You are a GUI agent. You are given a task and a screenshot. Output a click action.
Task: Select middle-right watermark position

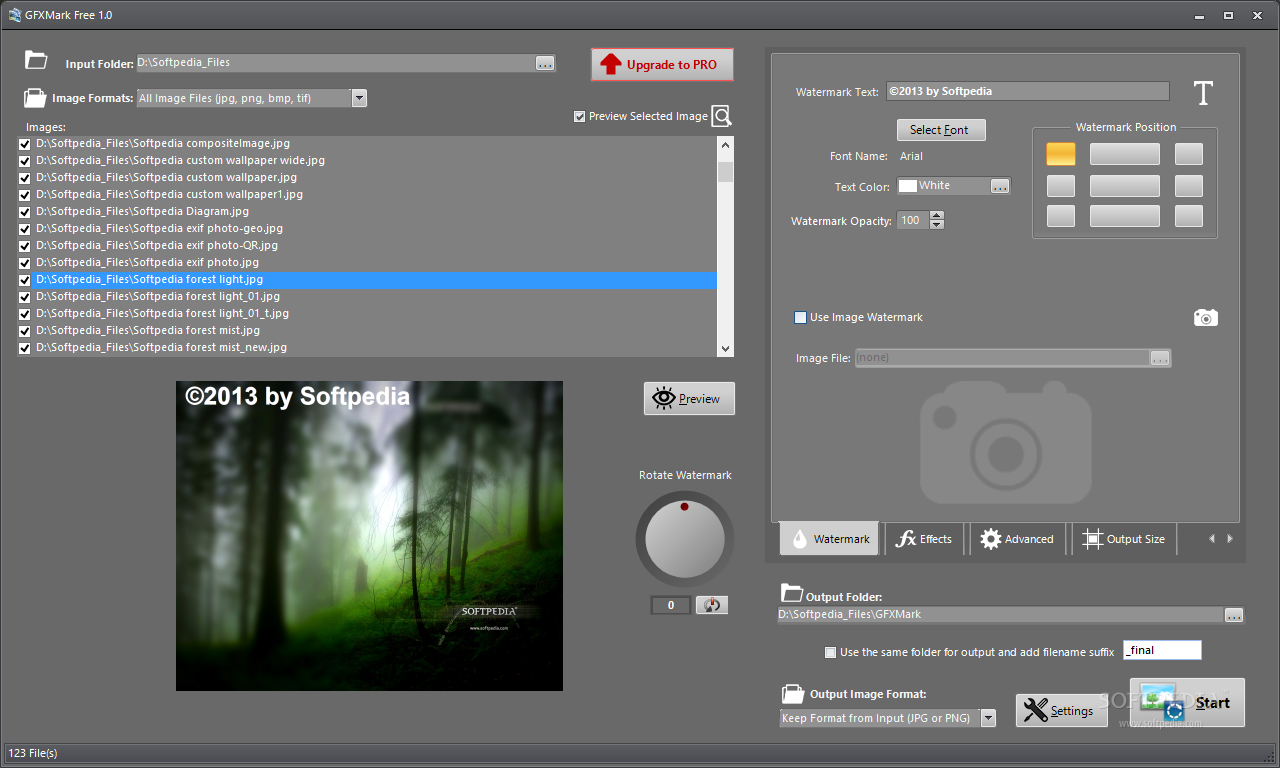click(x=1189, y=186)
